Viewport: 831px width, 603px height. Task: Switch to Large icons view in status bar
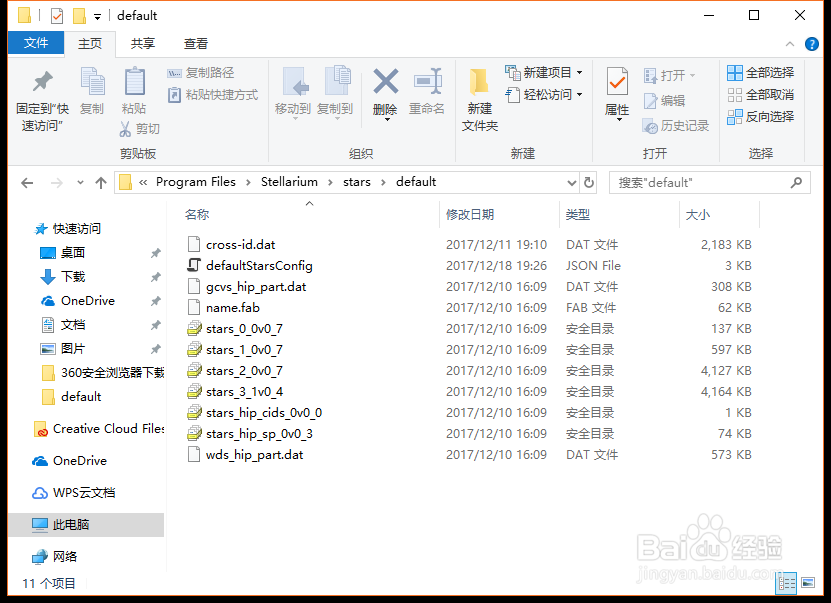click(808, 583)
